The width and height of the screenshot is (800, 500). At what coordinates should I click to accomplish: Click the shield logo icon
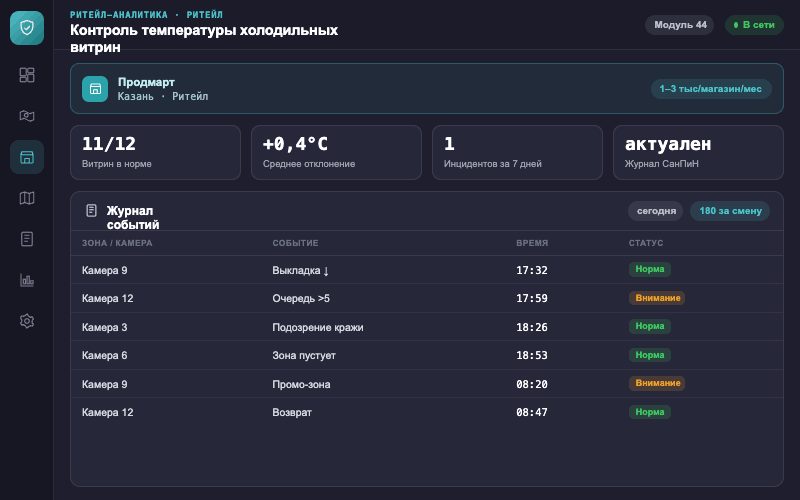click(27, 28)
